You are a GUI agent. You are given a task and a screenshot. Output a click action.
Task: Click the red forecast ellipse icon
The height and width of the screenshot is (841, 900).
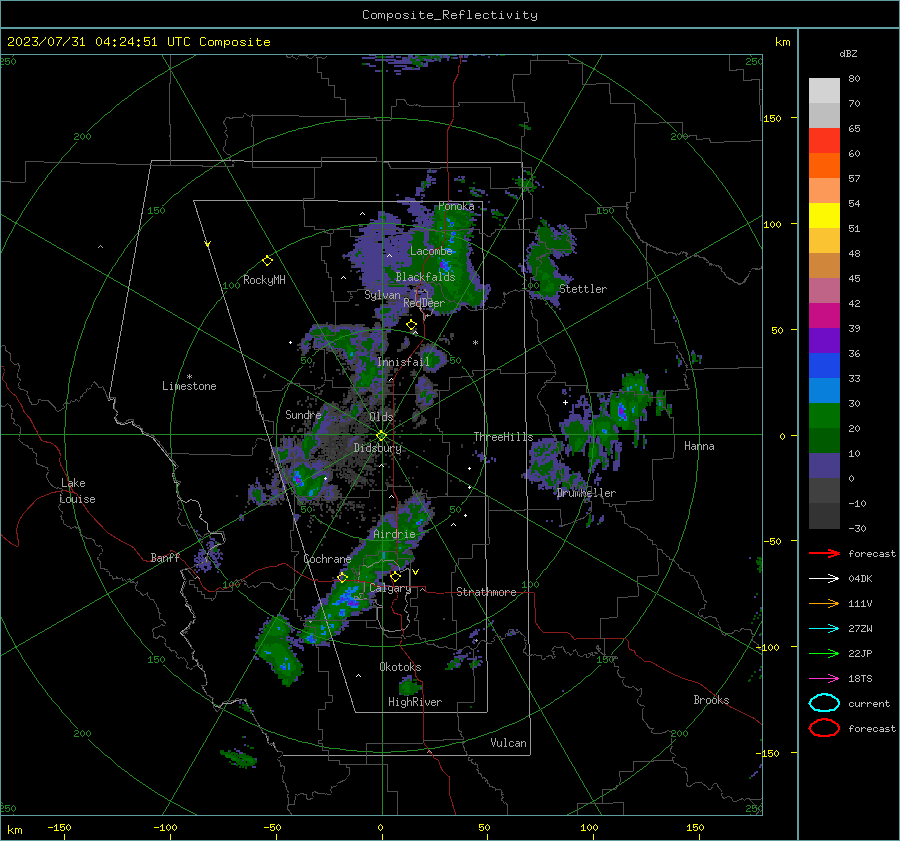(824, 728)
